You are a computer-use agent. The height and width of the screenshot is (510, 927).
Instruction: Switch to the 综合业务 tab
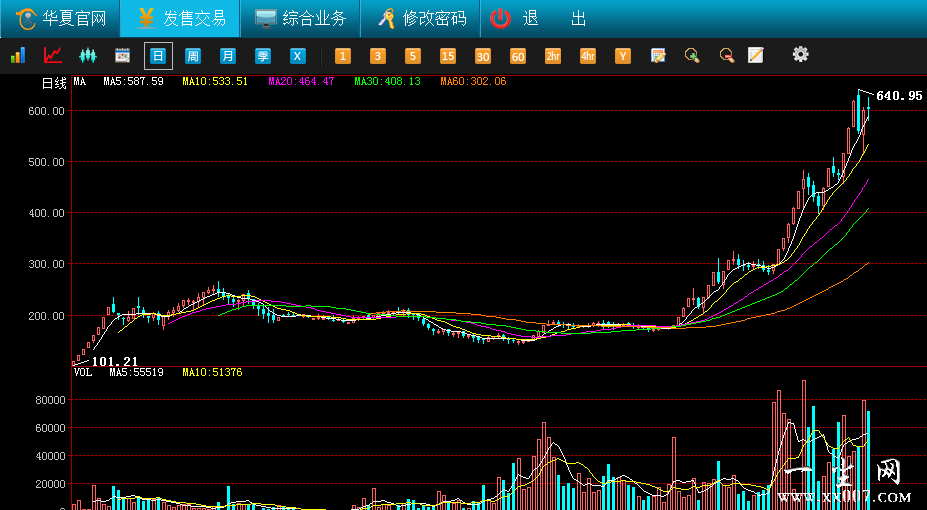(x=300, y=18)
